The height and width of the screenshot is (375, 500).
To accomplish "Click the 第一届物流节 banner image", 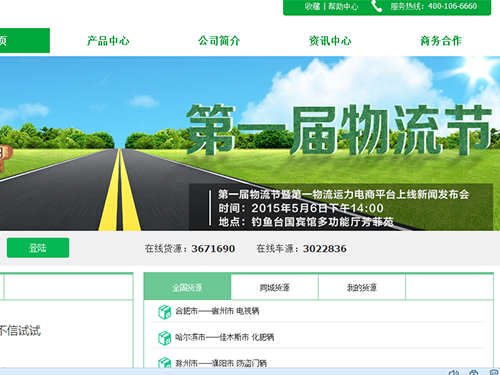I will [250, 143].
